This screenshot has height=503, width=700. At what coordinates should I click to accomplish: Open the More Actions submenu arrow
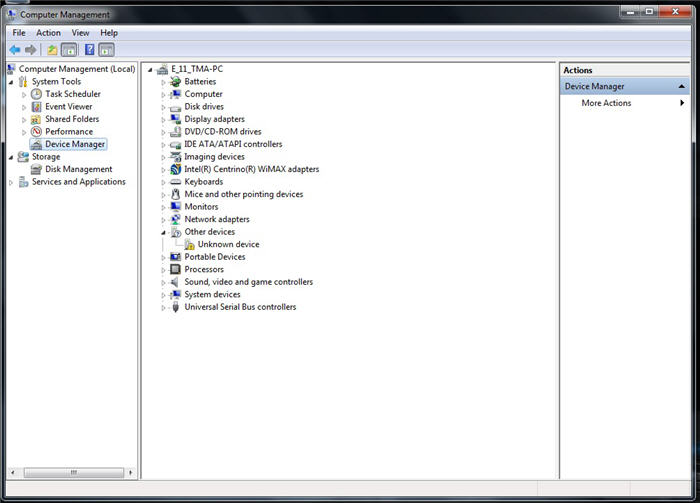[682, 103]
